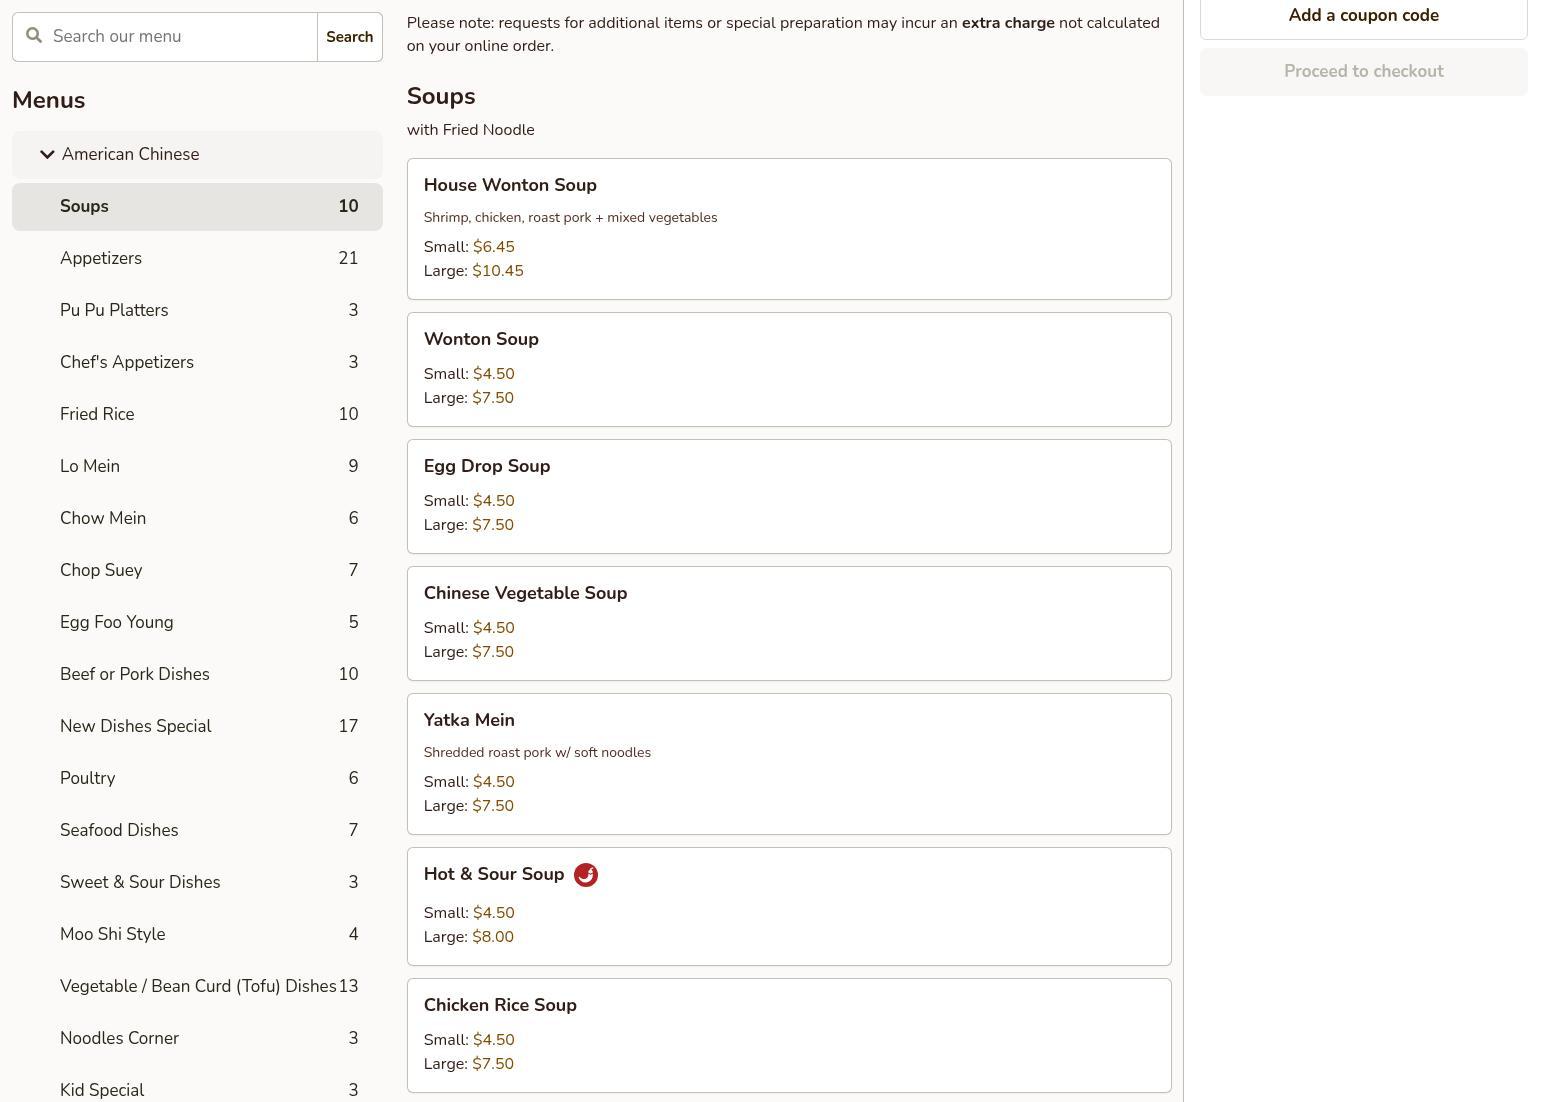Select the Wonton Soup menu item

tap(789, 370)
